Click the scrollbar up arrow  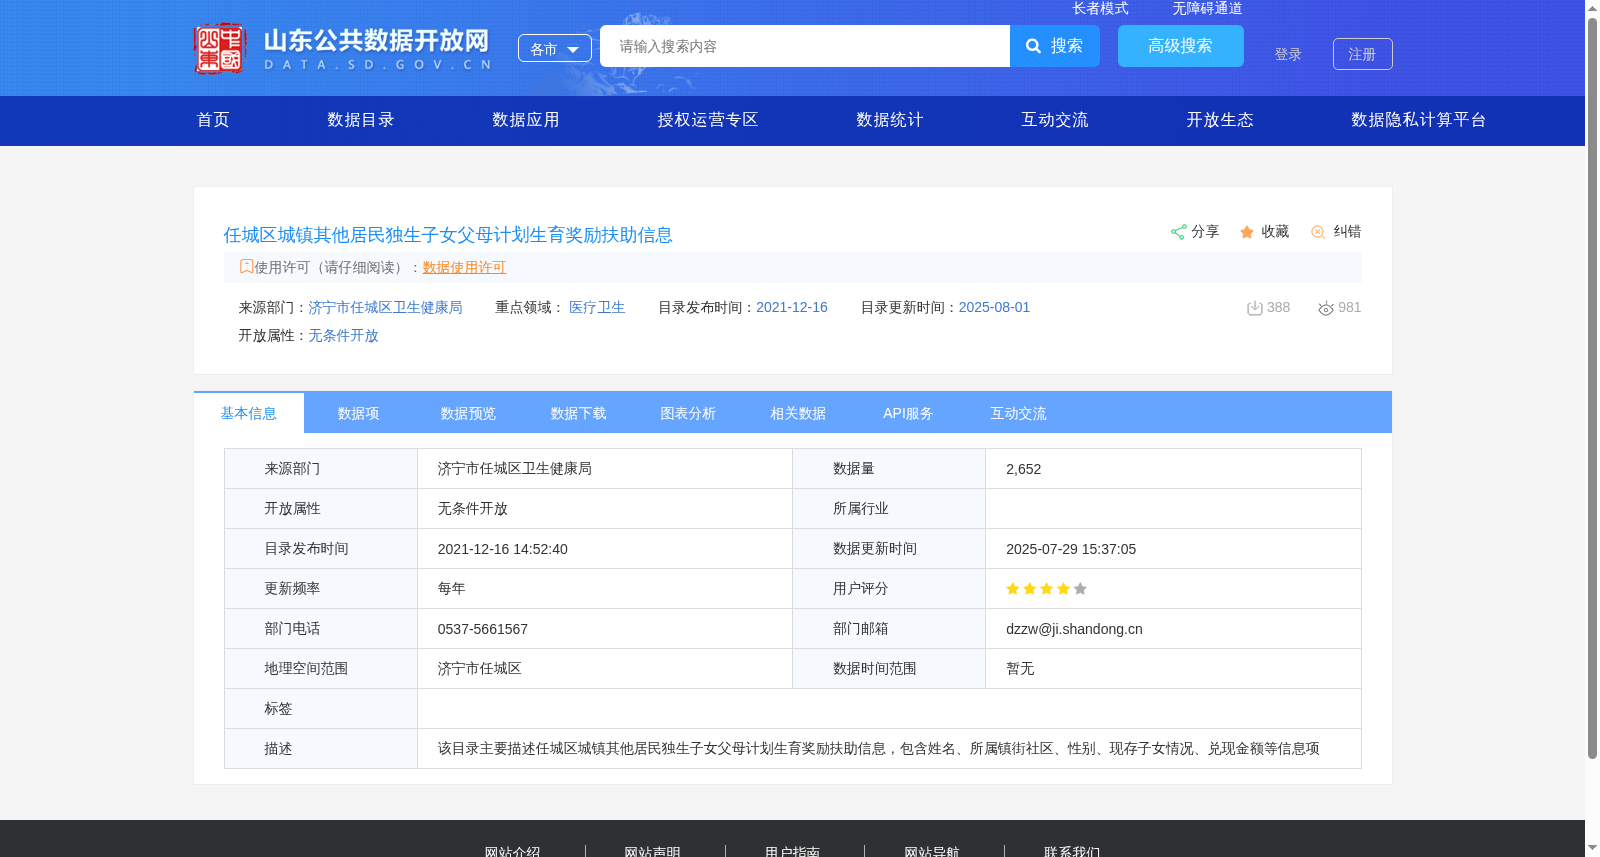click(1592, 8)
